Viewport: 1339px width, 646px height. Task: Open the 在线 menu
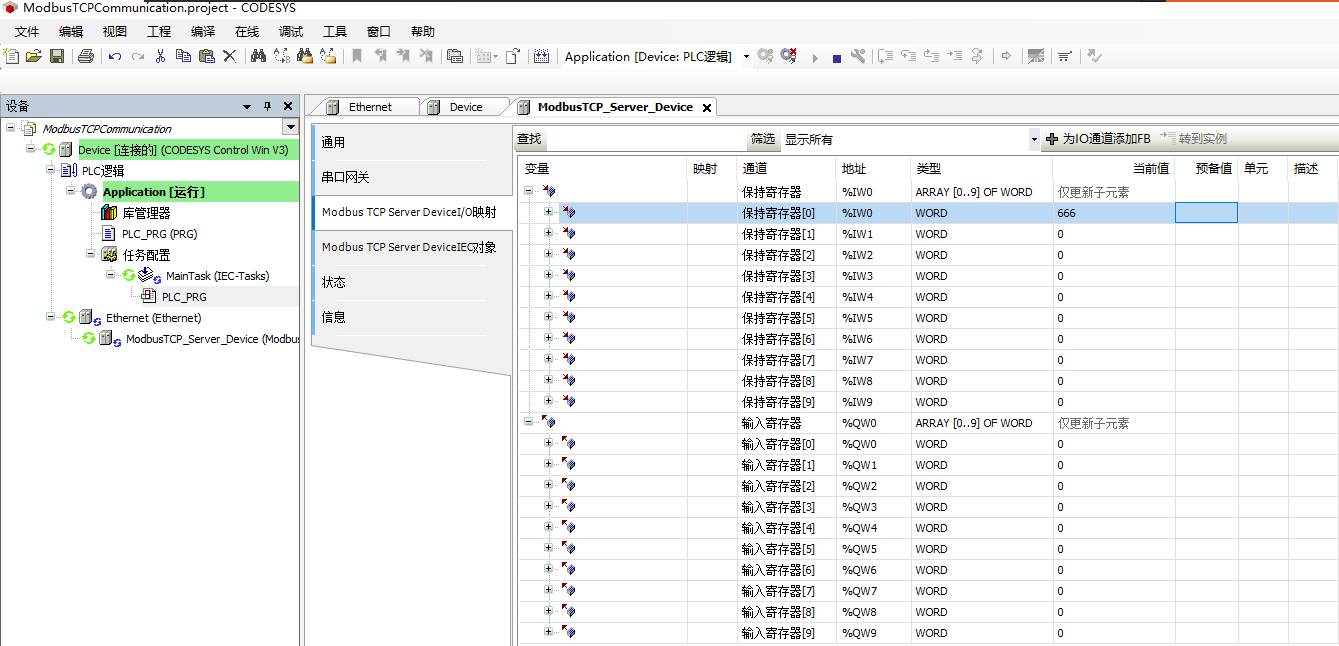point(247,32)
